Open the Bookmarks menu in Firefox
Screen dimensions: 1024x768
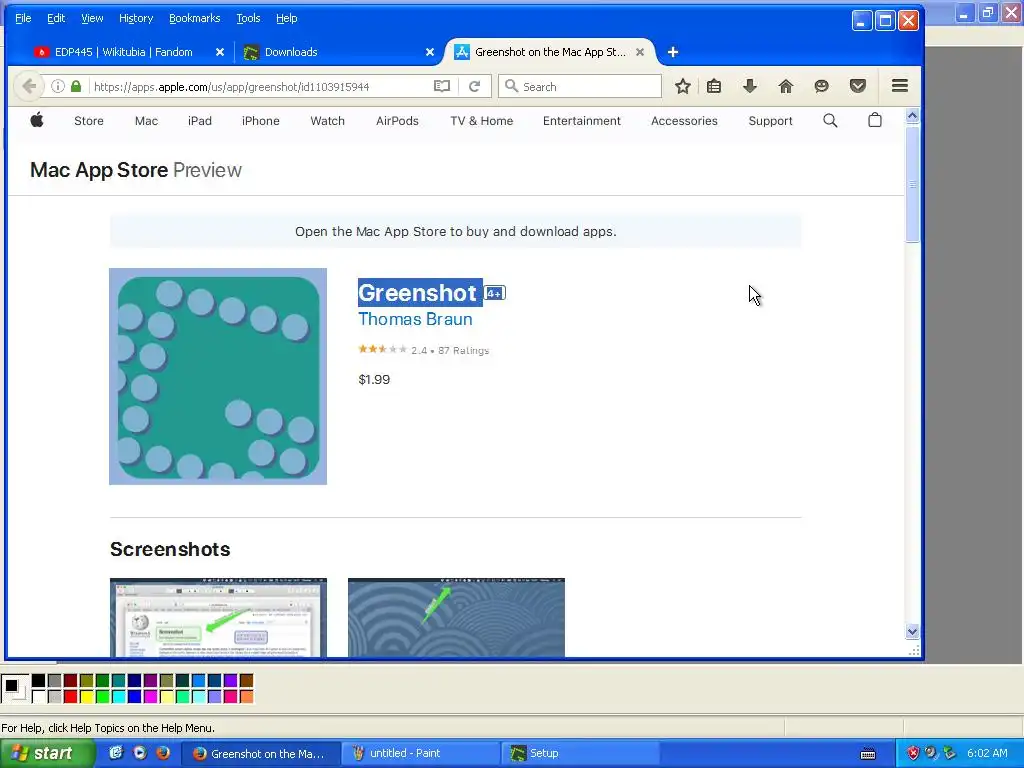(x=195, y=18)
